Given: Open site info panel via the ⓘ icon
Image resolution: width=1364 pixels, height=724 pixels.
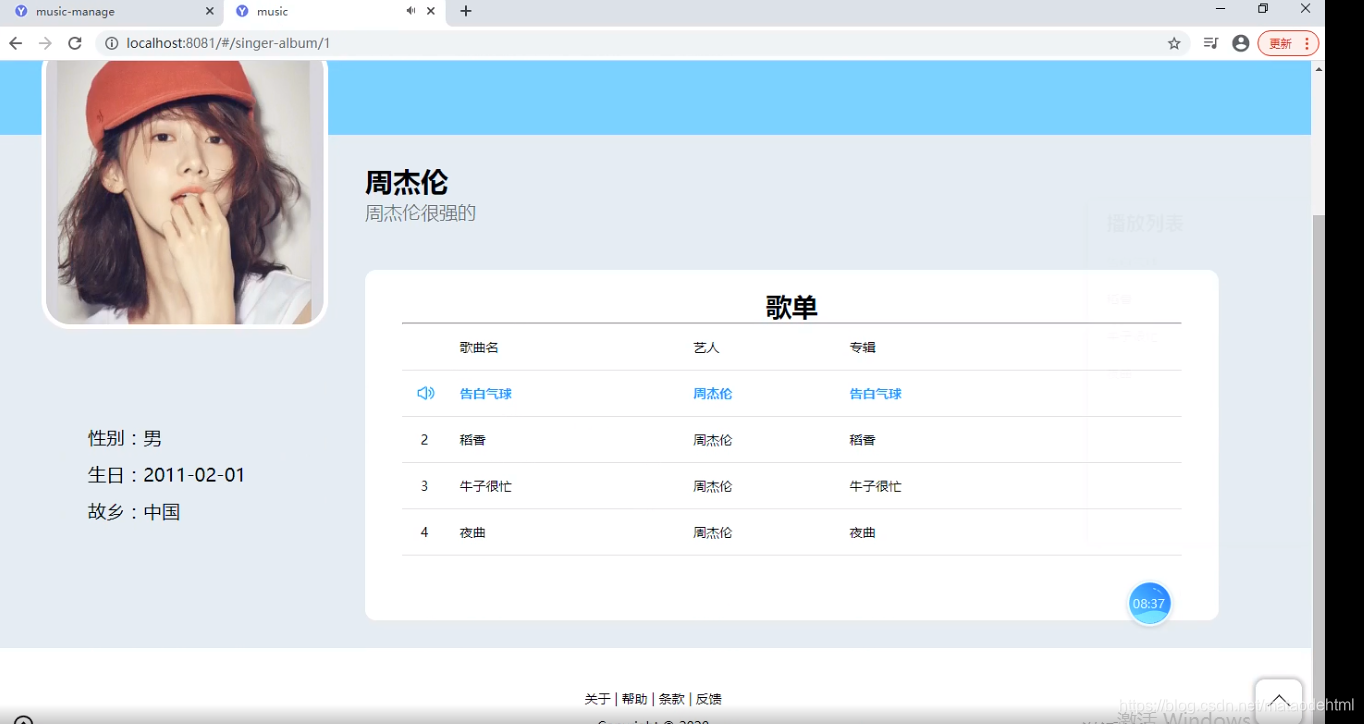Looking at the screenshot, I should (110, 43).
